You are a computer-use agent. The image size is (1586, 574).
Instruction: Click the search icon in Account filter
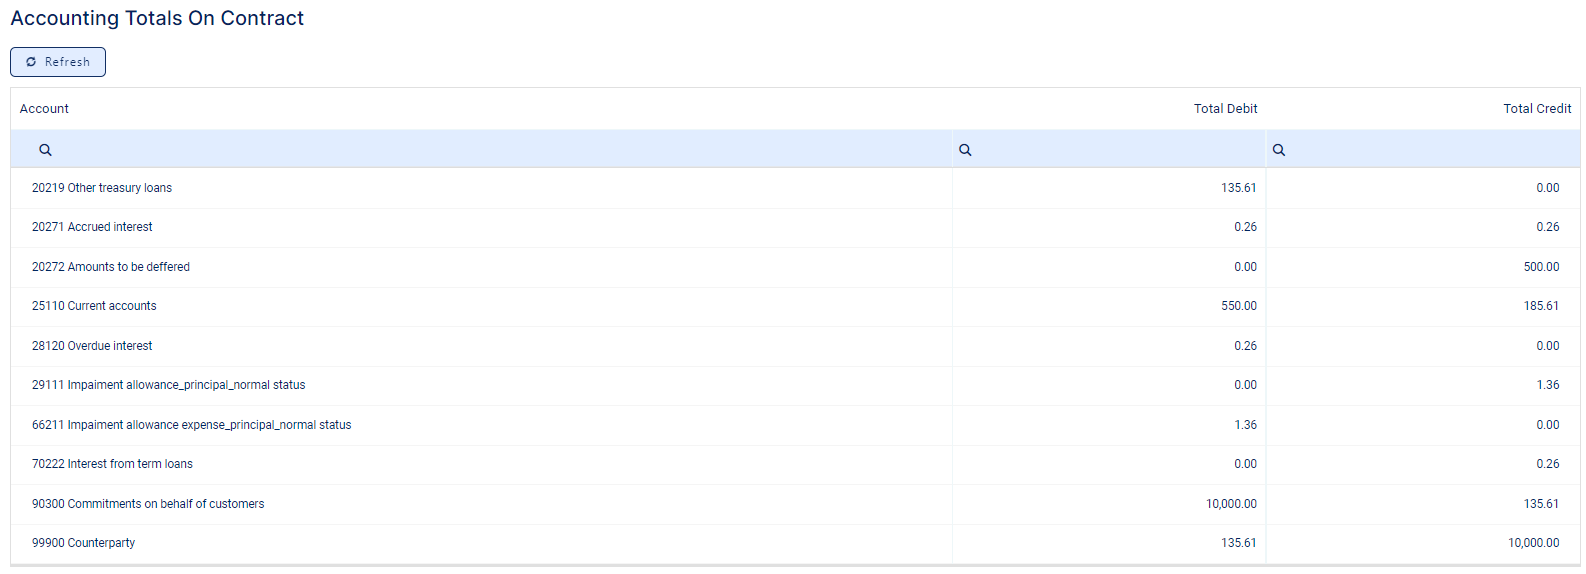(x=45, y=150)
